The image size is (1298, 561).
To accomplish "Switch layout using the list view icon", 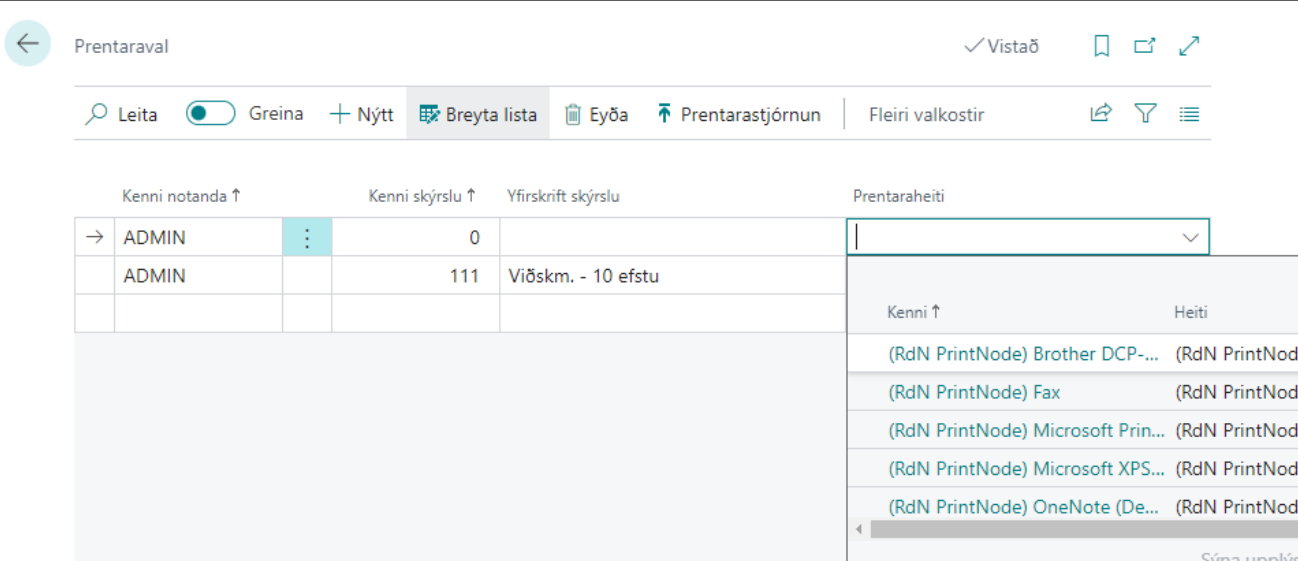I will pyautogui.click(x=1189, y=114).
